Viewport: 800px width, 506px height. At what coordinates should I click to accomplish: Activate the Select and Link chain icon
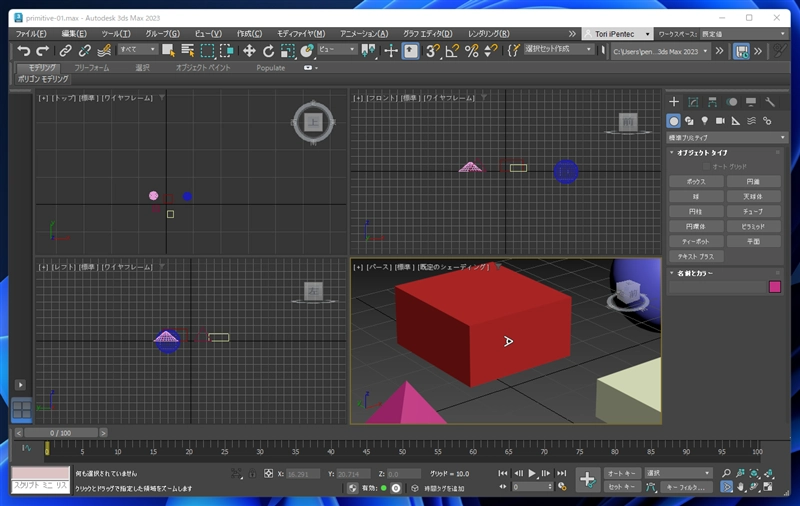65,50
